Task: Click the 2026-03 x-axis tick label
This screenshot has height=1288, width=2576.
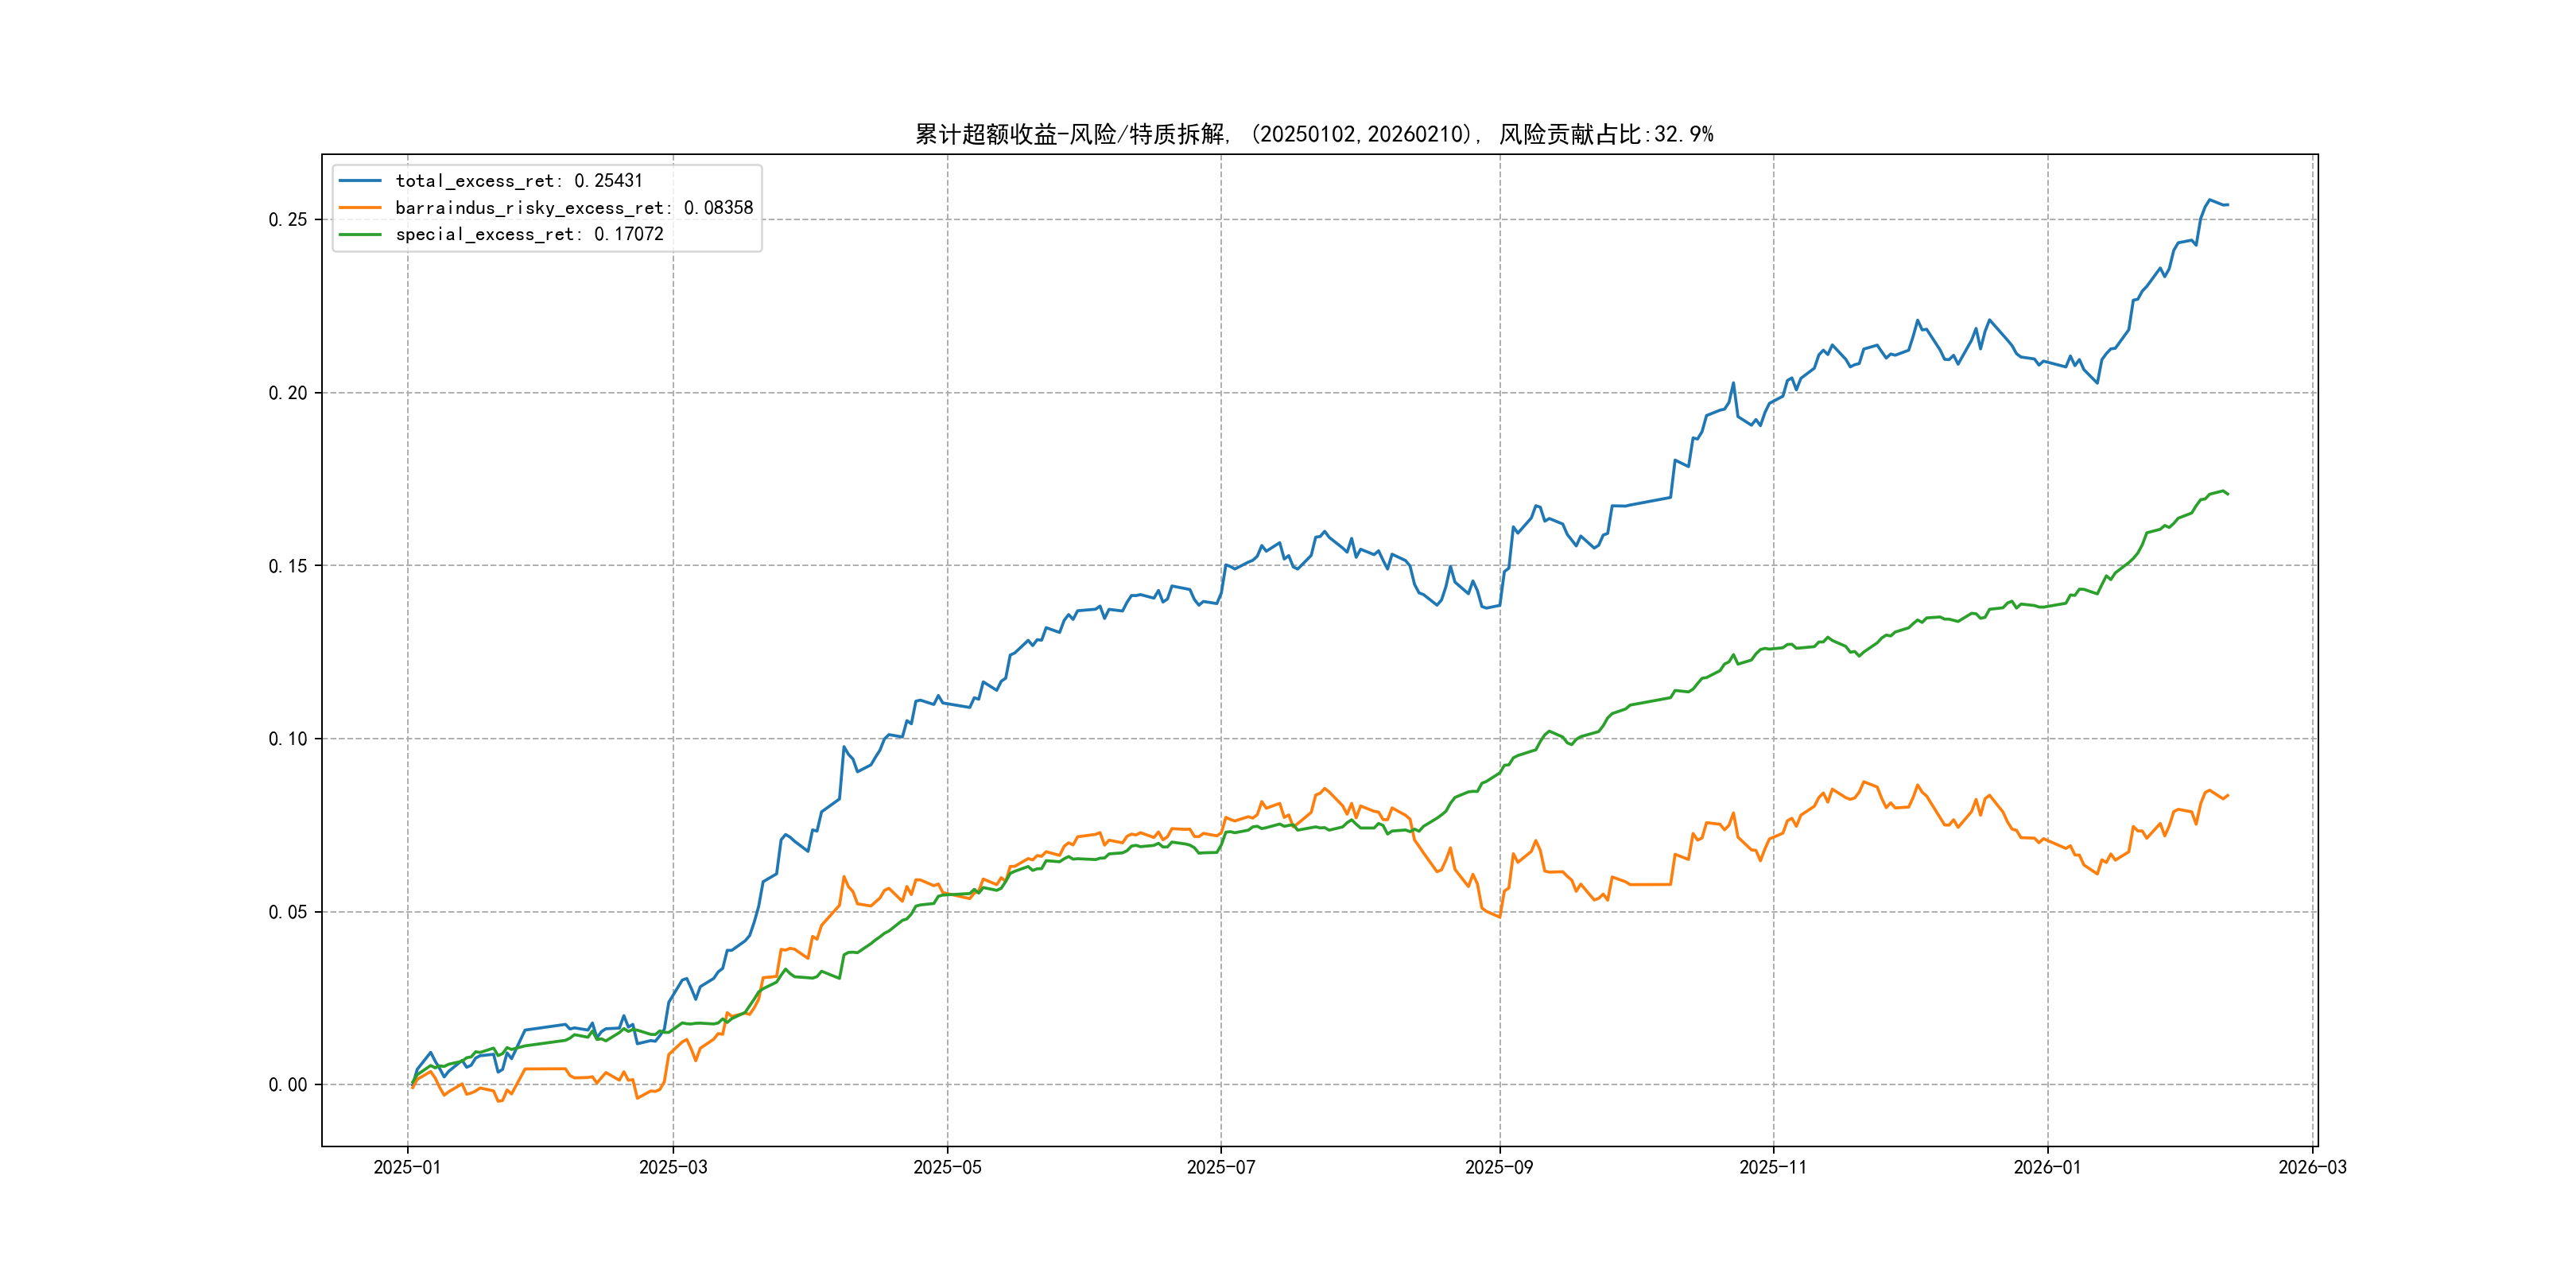Action: point(2312,1167)
